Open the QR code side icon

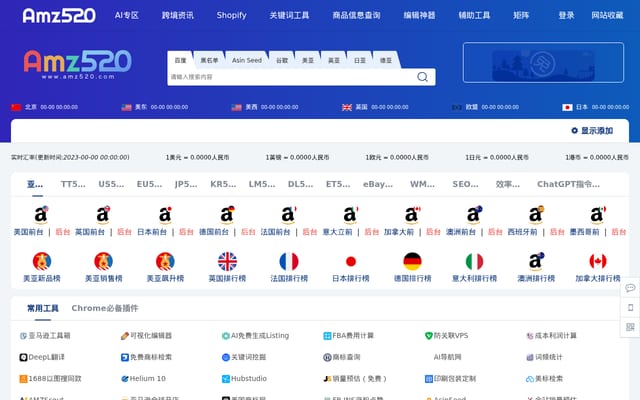click(630, 327)
